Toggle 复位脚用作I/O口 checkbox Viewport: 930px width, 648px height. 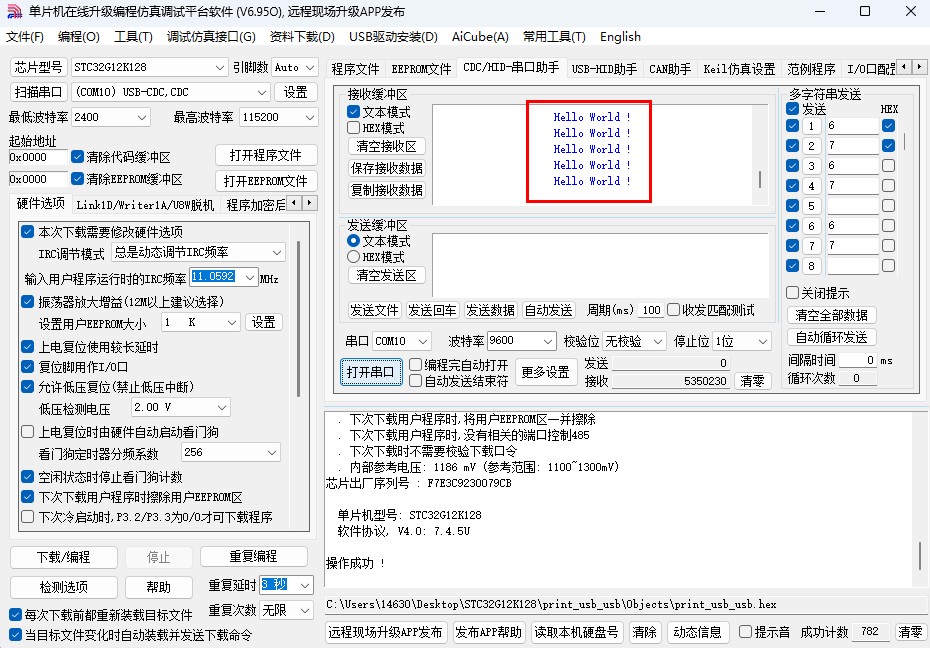pos(27,366)
